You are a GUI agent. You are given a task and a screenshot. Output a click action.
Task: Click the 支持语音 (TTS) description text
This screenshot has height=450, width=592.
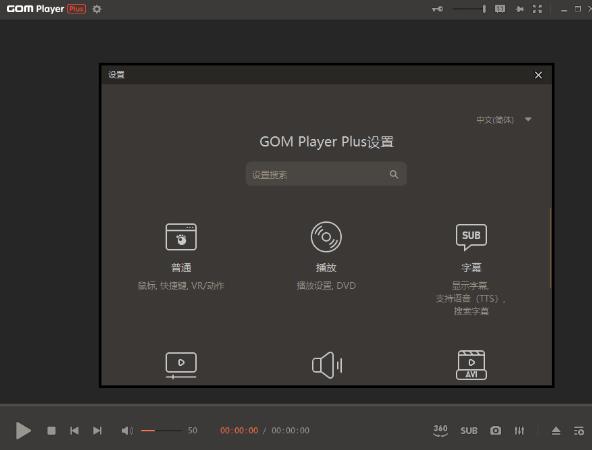(471, 298)
